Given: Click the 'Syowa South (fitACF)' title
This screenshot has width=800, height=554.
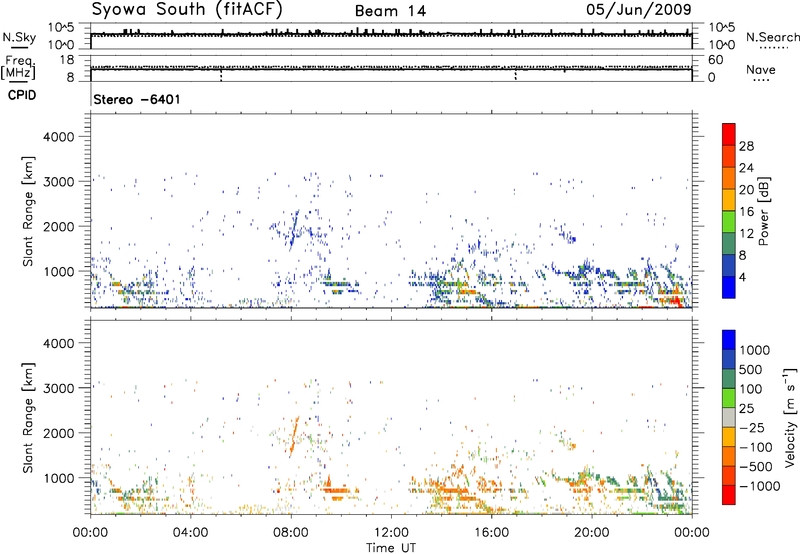Looking at the screenshot, I should coord(187,10).
